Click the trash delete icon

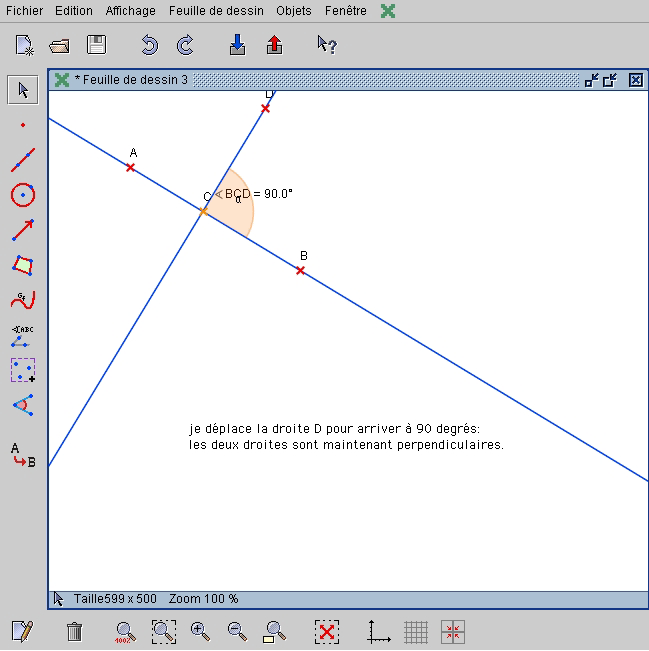pyautogui.click(x=74, y=632)
